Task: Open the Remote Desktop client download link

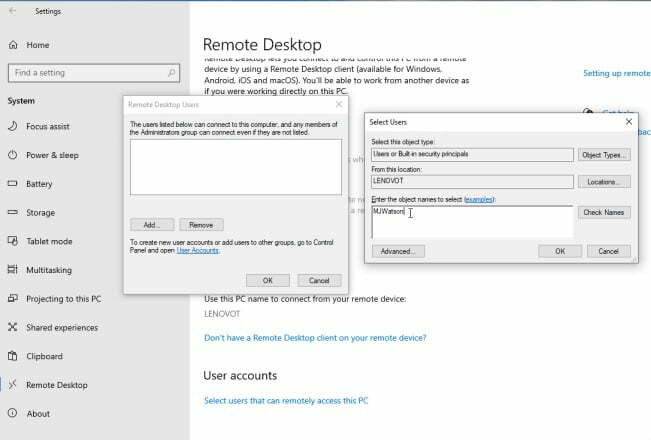Action: pos(315,338)
